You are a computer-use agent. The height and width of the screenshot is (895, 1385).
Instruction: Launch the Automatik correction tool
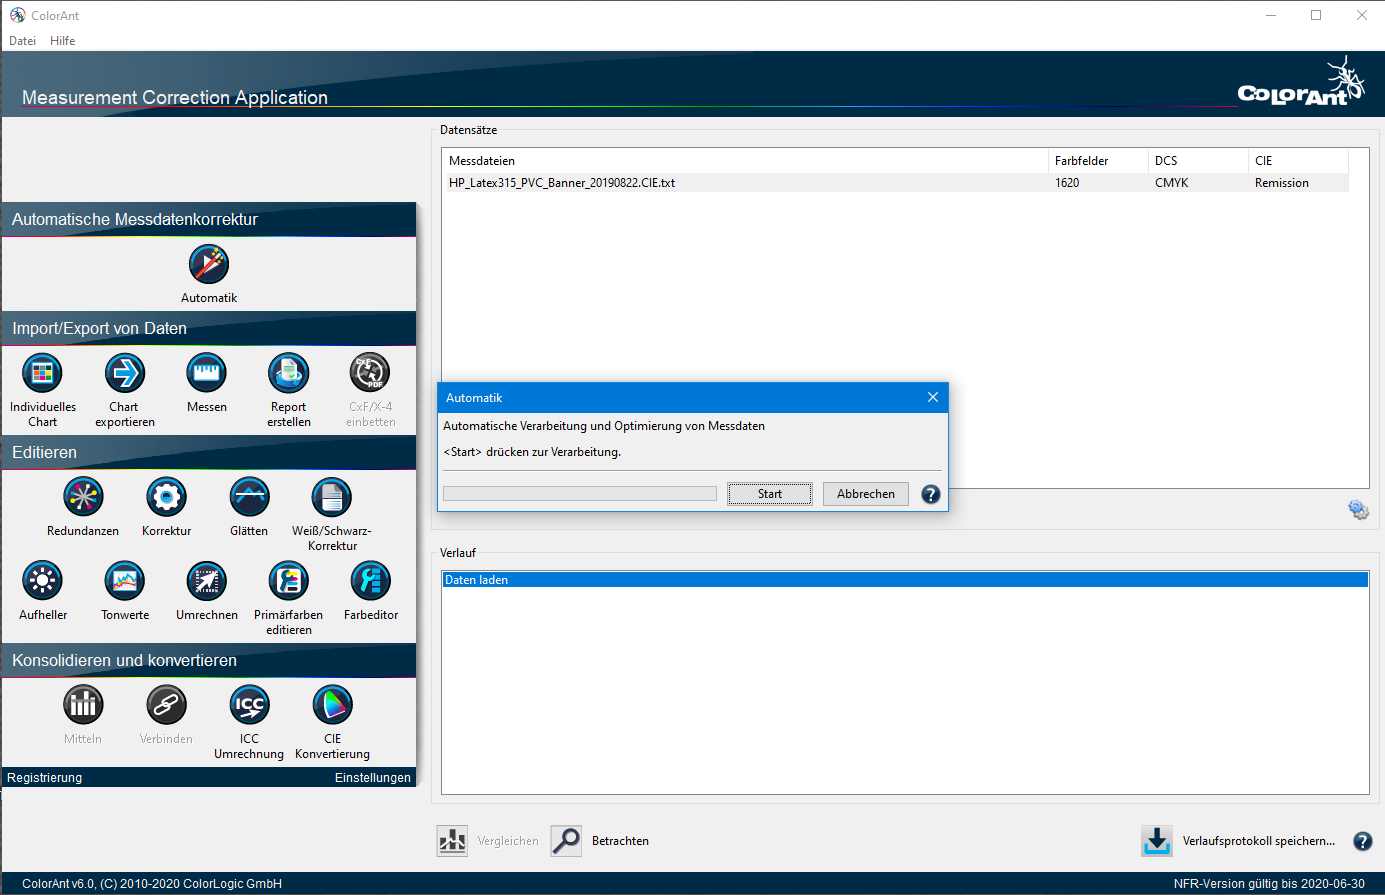click(x=209, y=265)
